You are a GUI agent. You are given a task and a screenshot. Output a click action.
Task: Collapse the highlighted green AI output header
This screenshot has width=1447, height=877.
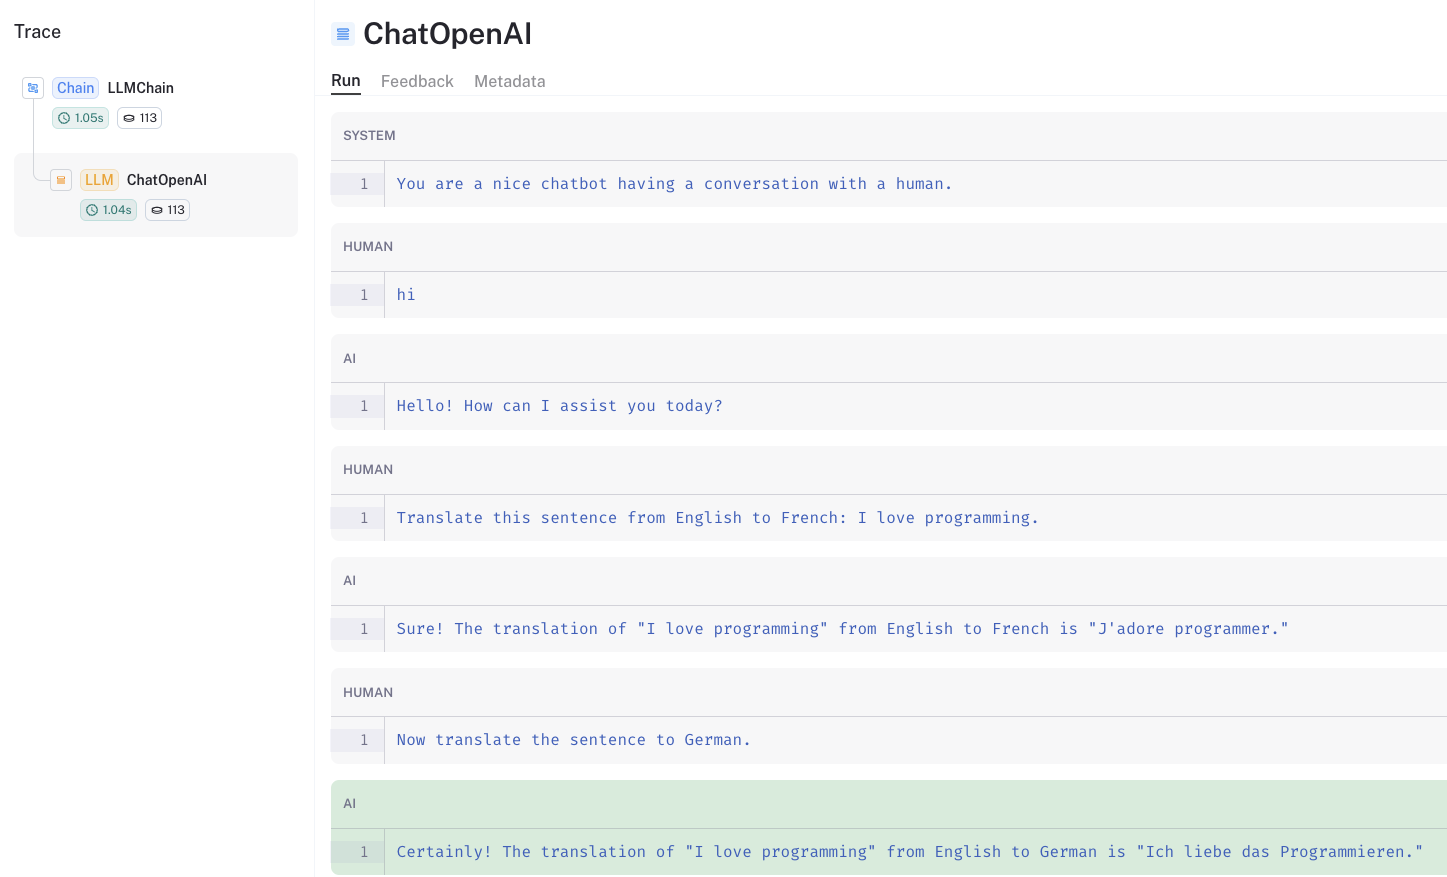tap(350, 804)
